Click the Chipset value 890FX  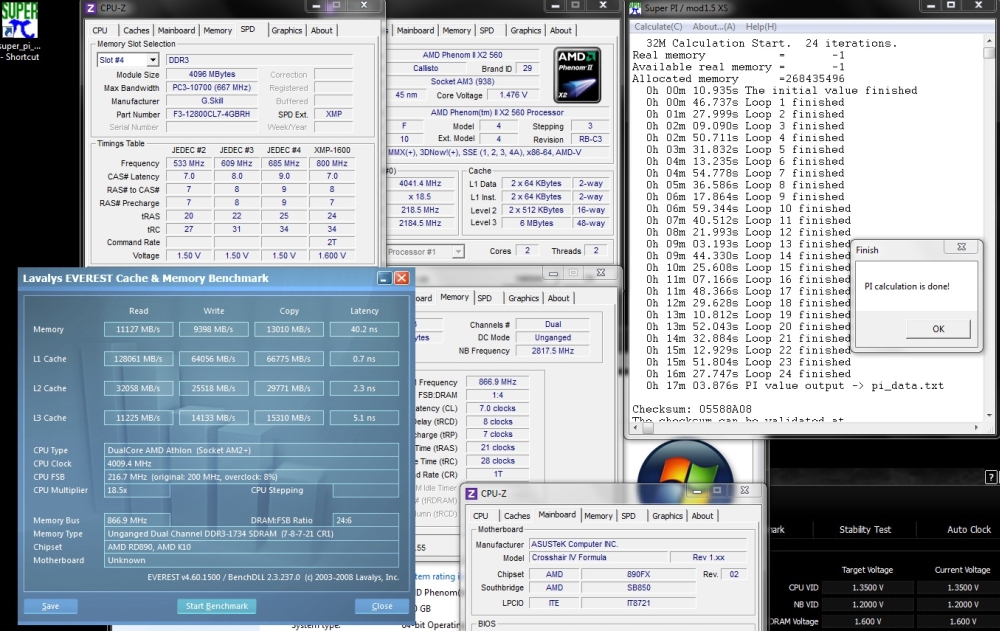tap(638, 574)
